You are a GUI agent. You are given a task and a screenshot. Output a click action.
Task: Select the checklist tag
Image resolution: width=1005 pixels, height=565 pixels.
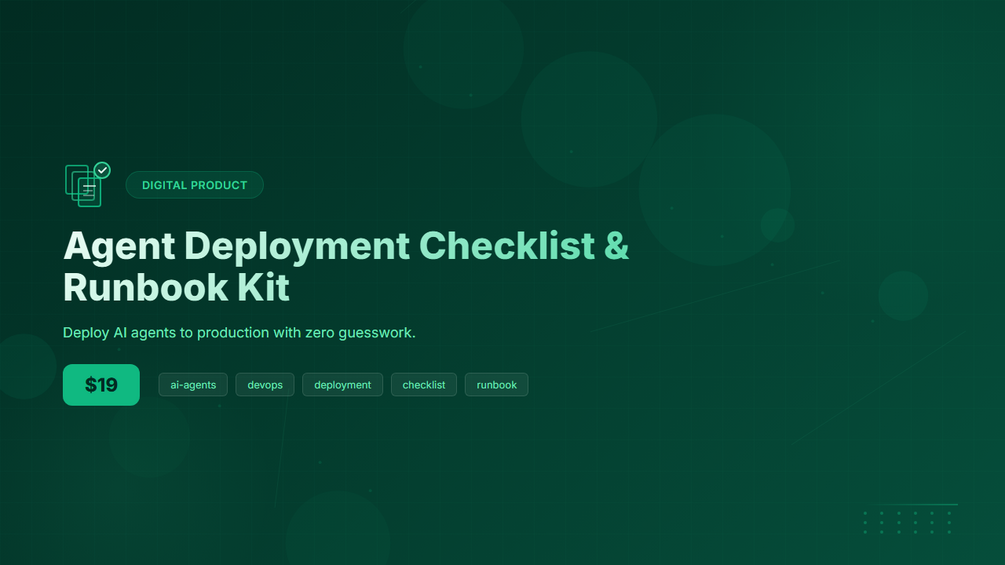pyautogui.click(x=424, y=385)
